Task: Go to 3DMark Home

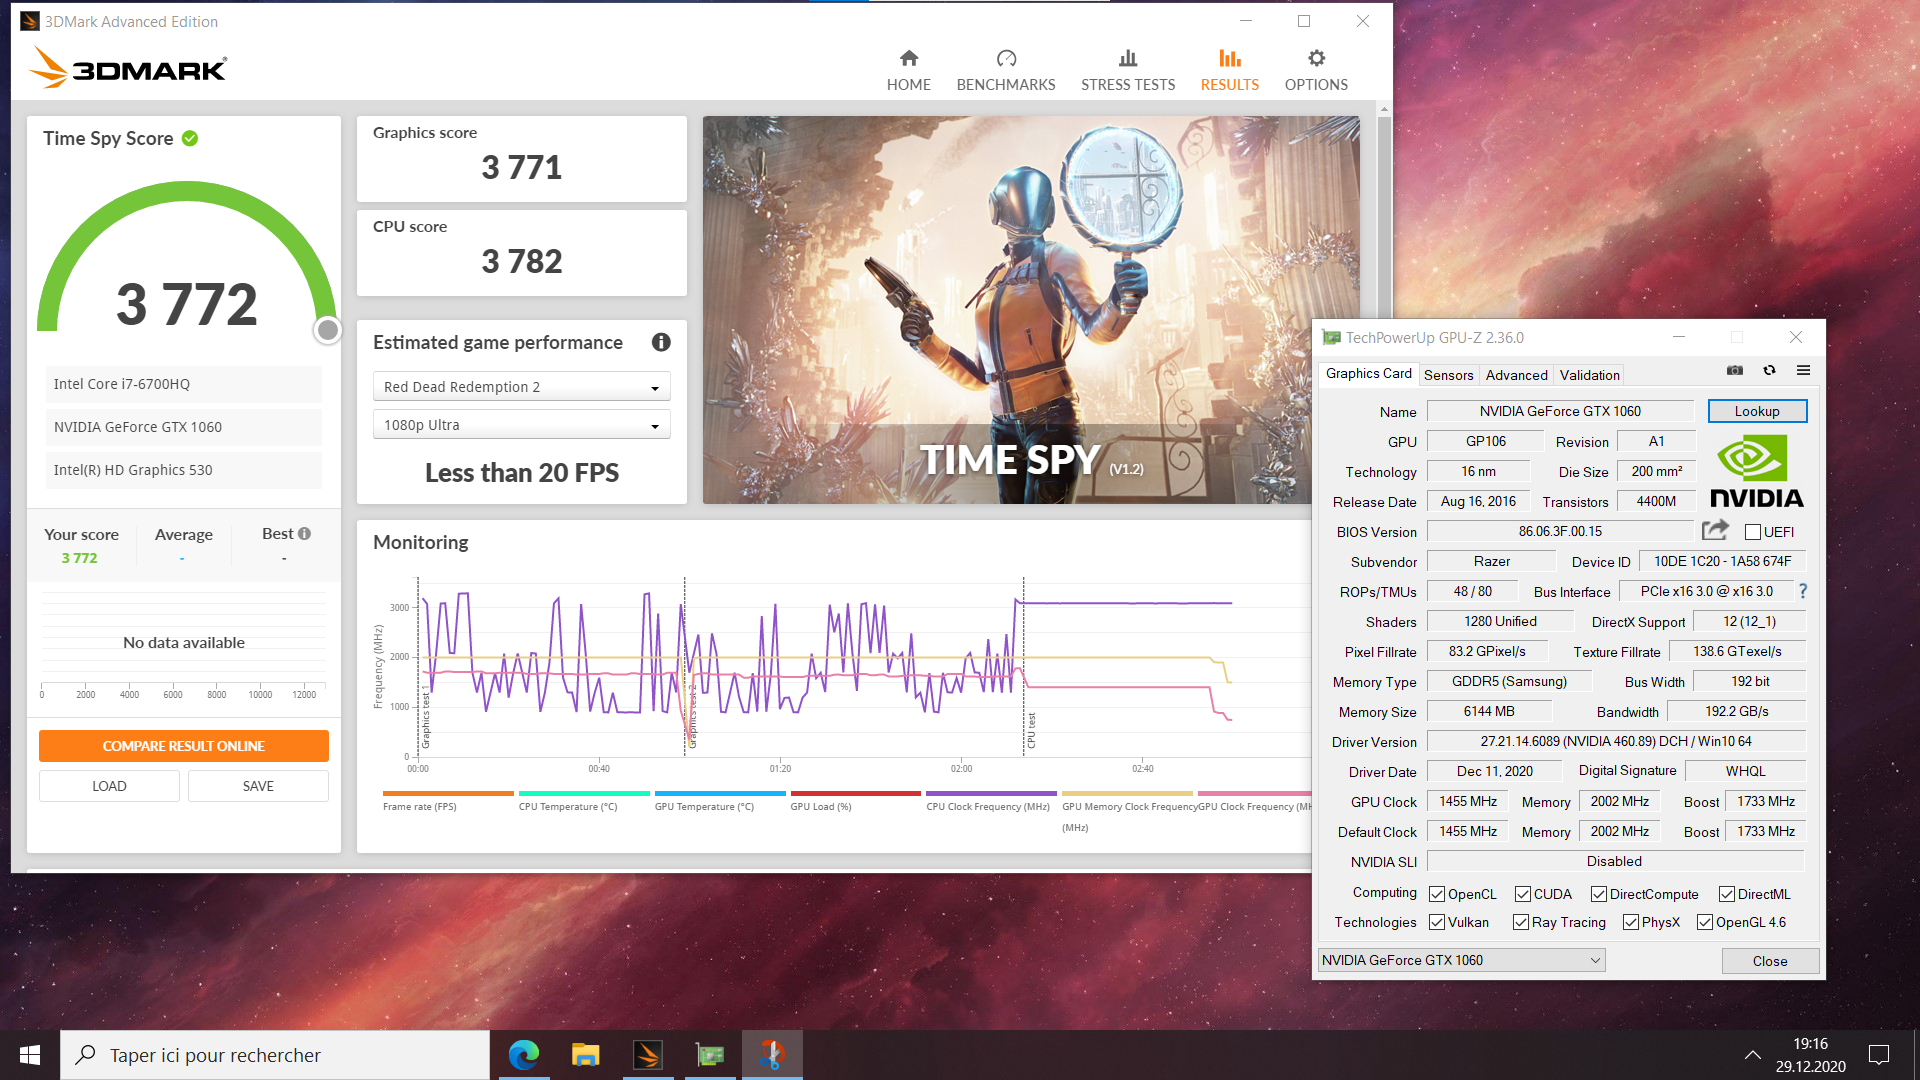Action: tap(908, 70)
